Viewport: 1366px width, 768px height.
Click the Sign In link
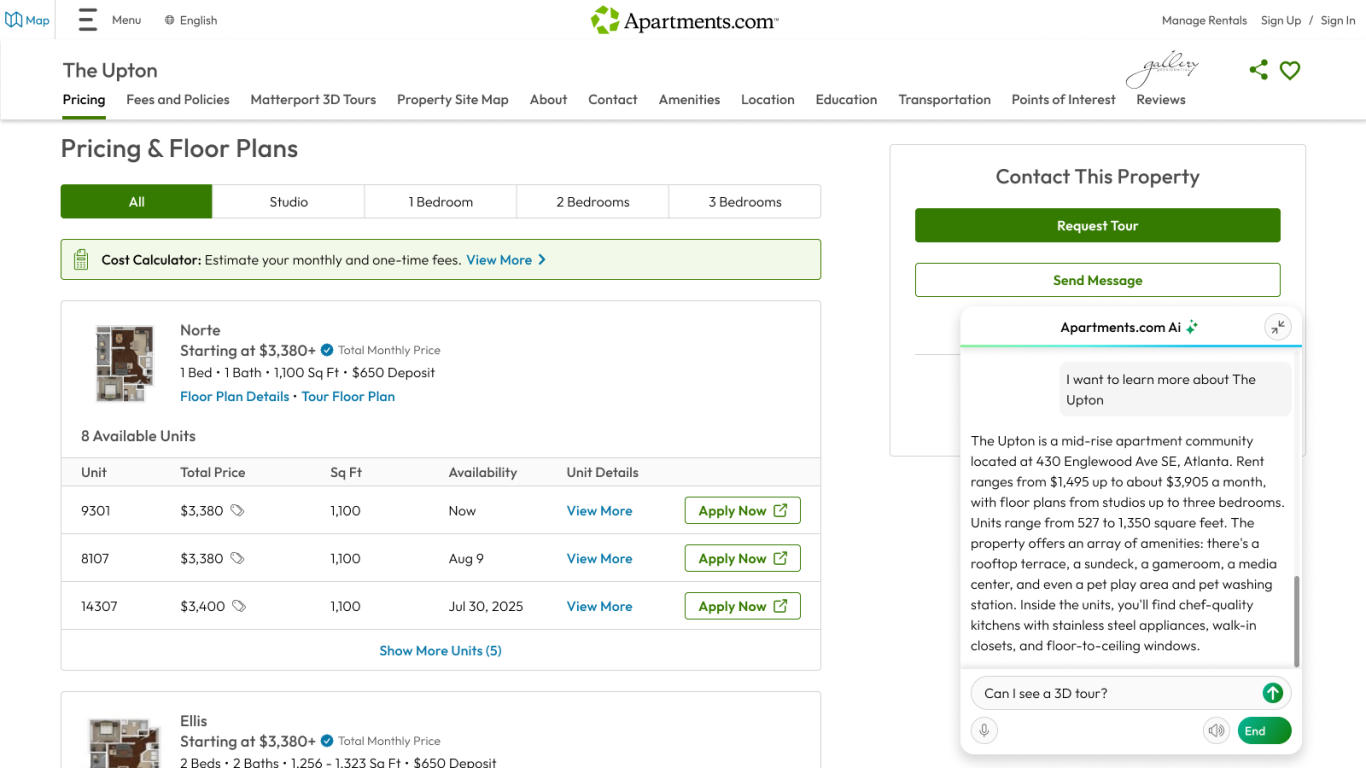pyautogui.click(x=1338, y=20)
